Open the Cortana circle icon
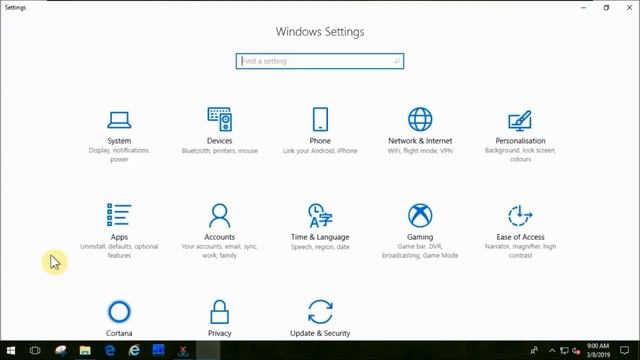The height and width of the screenshot is (360, 640). click(119, 311)
